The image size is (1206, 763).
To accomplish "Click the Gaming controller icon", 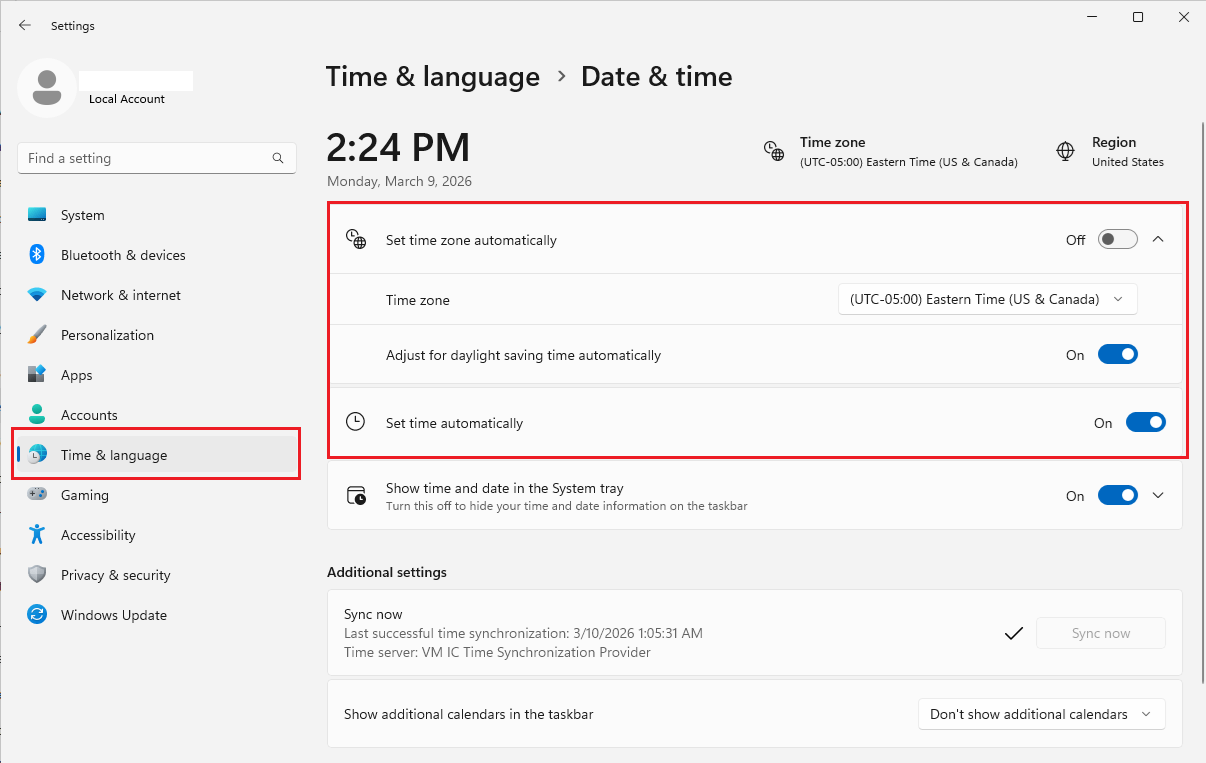I will 37,495.
